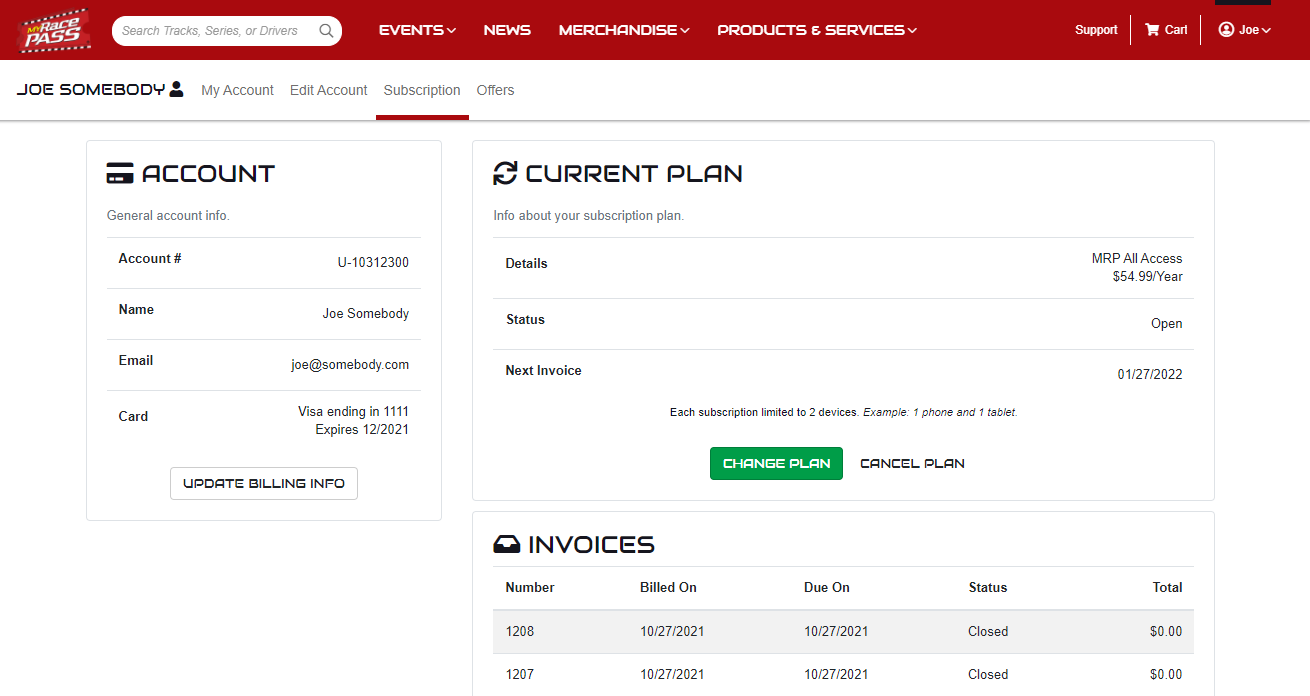This screenshot has width=1310, height=696.
Task: Click the $54.99/Year price
Action: pos(1148,277)
